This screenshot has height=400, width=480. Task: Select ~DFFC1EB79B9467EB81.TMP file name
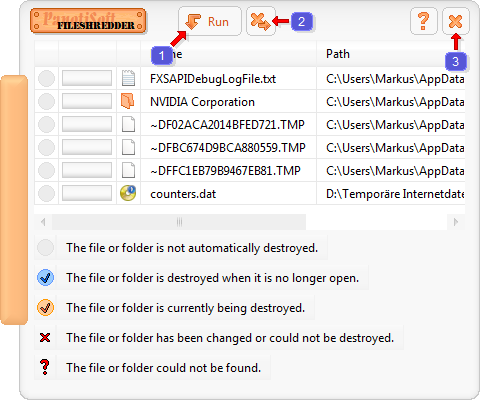[225, 171]
